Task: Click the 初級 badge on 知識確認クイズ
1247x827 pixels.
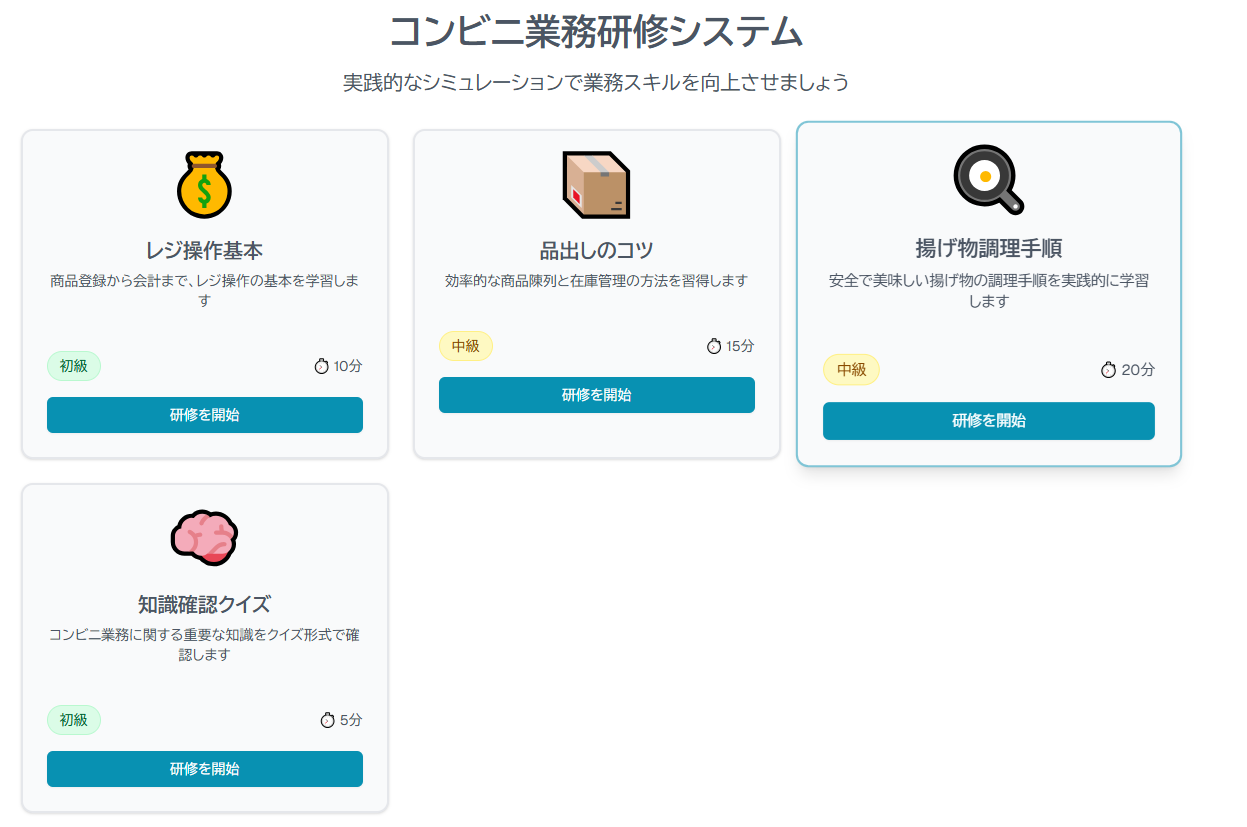Action: (x=74, y=720)
